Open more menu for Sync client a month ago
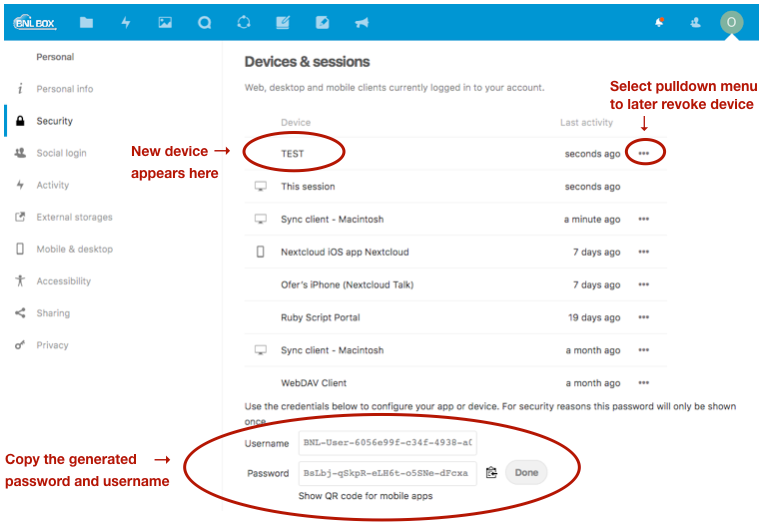Screen dimensions: 761x528 tap(644, 350)
